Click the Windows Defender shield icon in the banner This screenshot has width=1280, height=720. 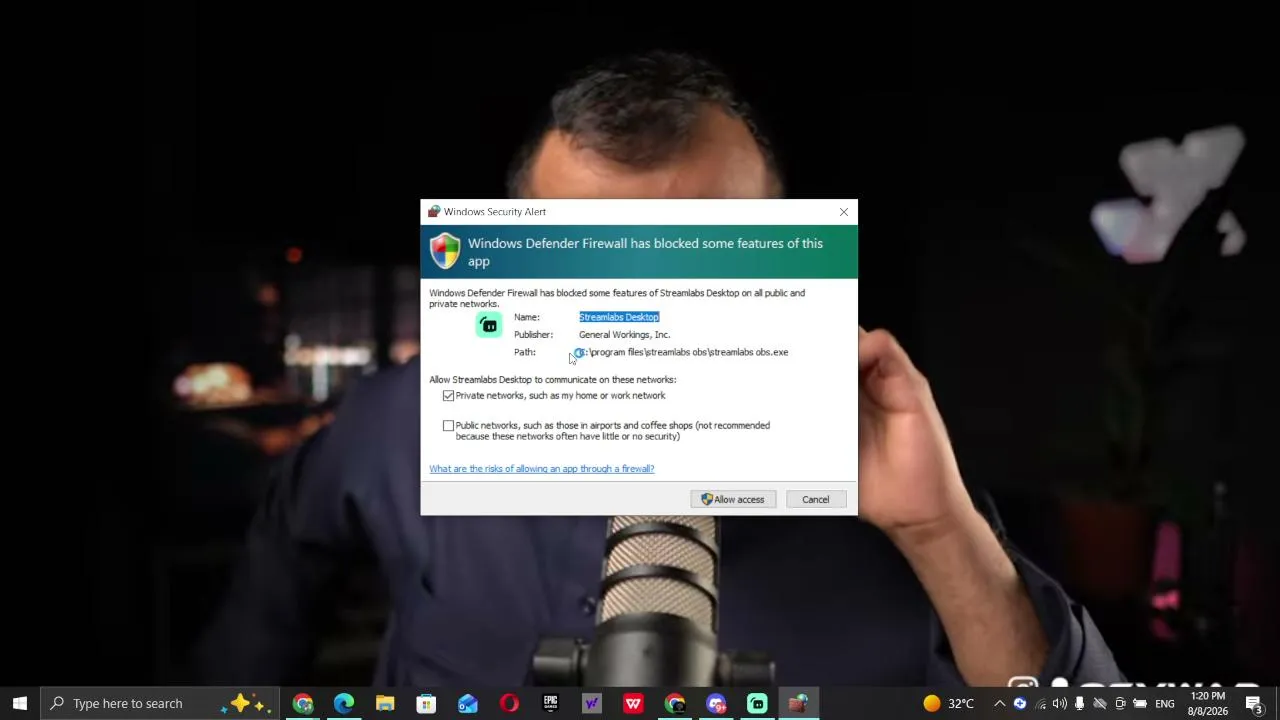coord(445,251)
